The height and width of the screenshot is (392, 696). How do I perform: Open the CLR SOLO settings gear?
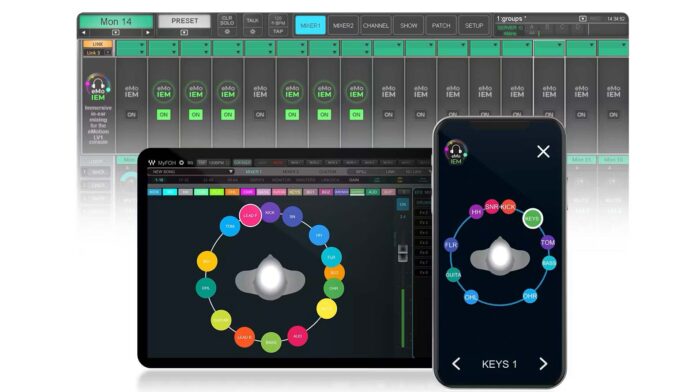coord(227,32)
